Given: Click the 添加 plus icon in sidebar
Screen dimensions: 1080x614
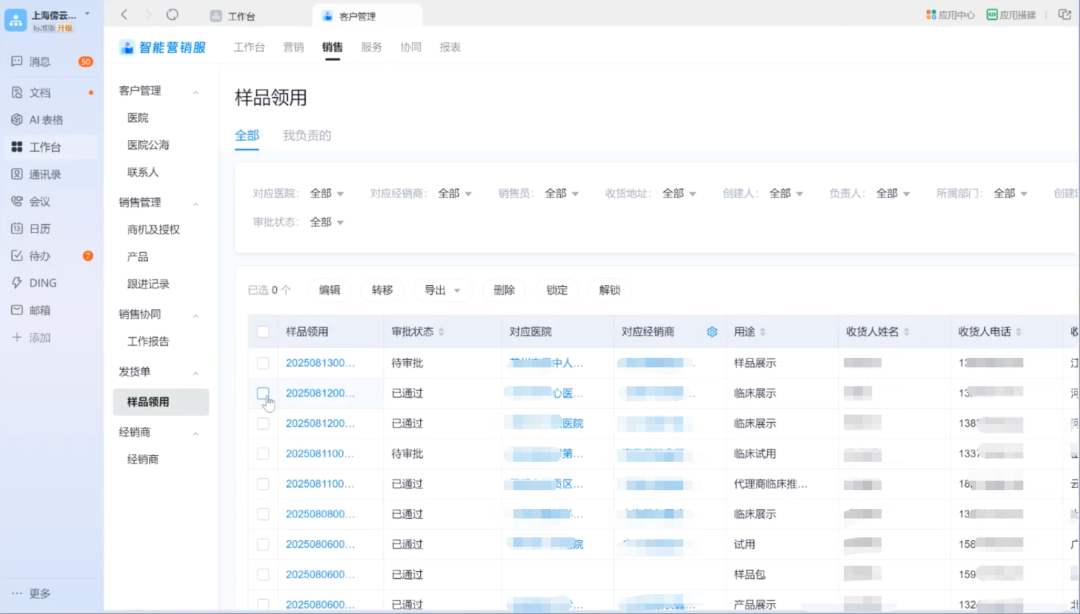Looking at the screenshot, I should (x=17, y=337).
